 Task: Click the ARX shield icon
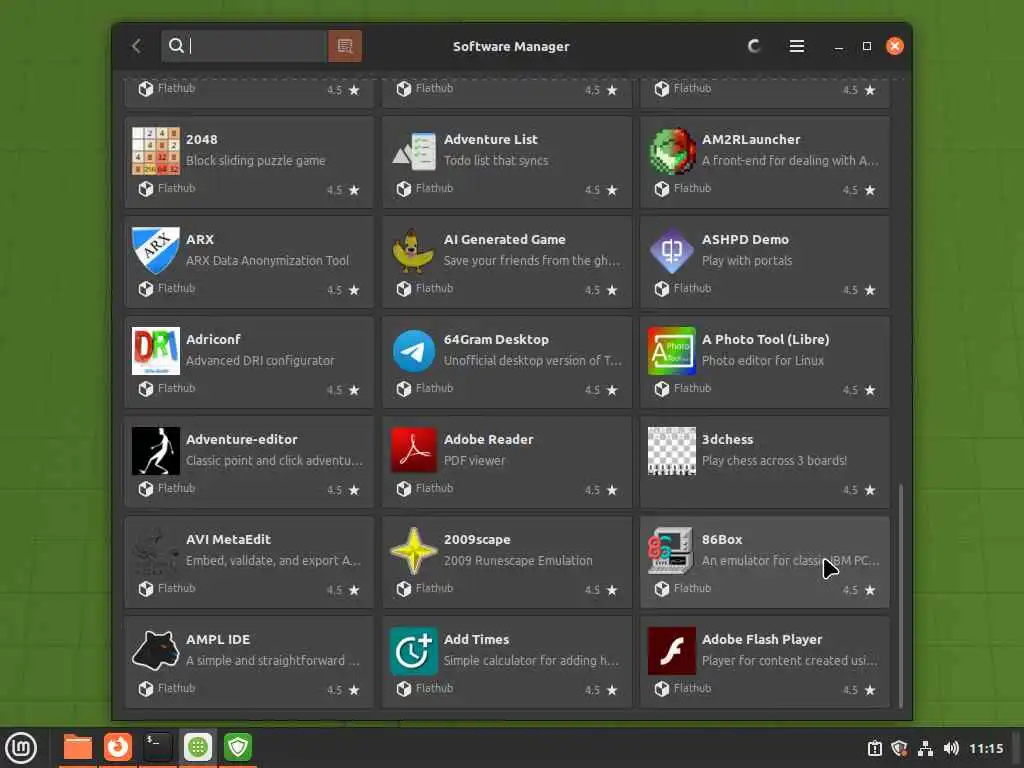coord(155,251)
